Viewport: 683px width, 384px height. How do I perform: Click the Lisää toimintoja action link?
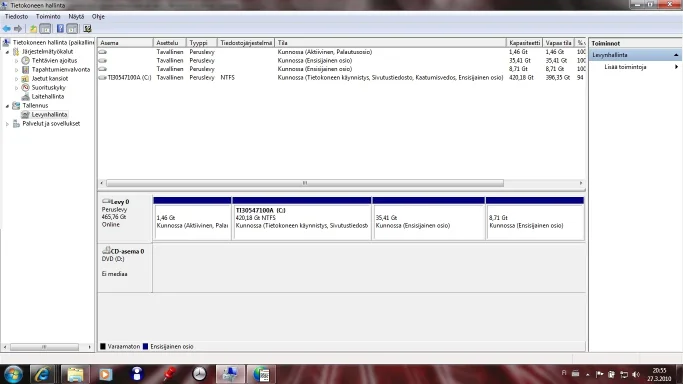tap(625, 67)
